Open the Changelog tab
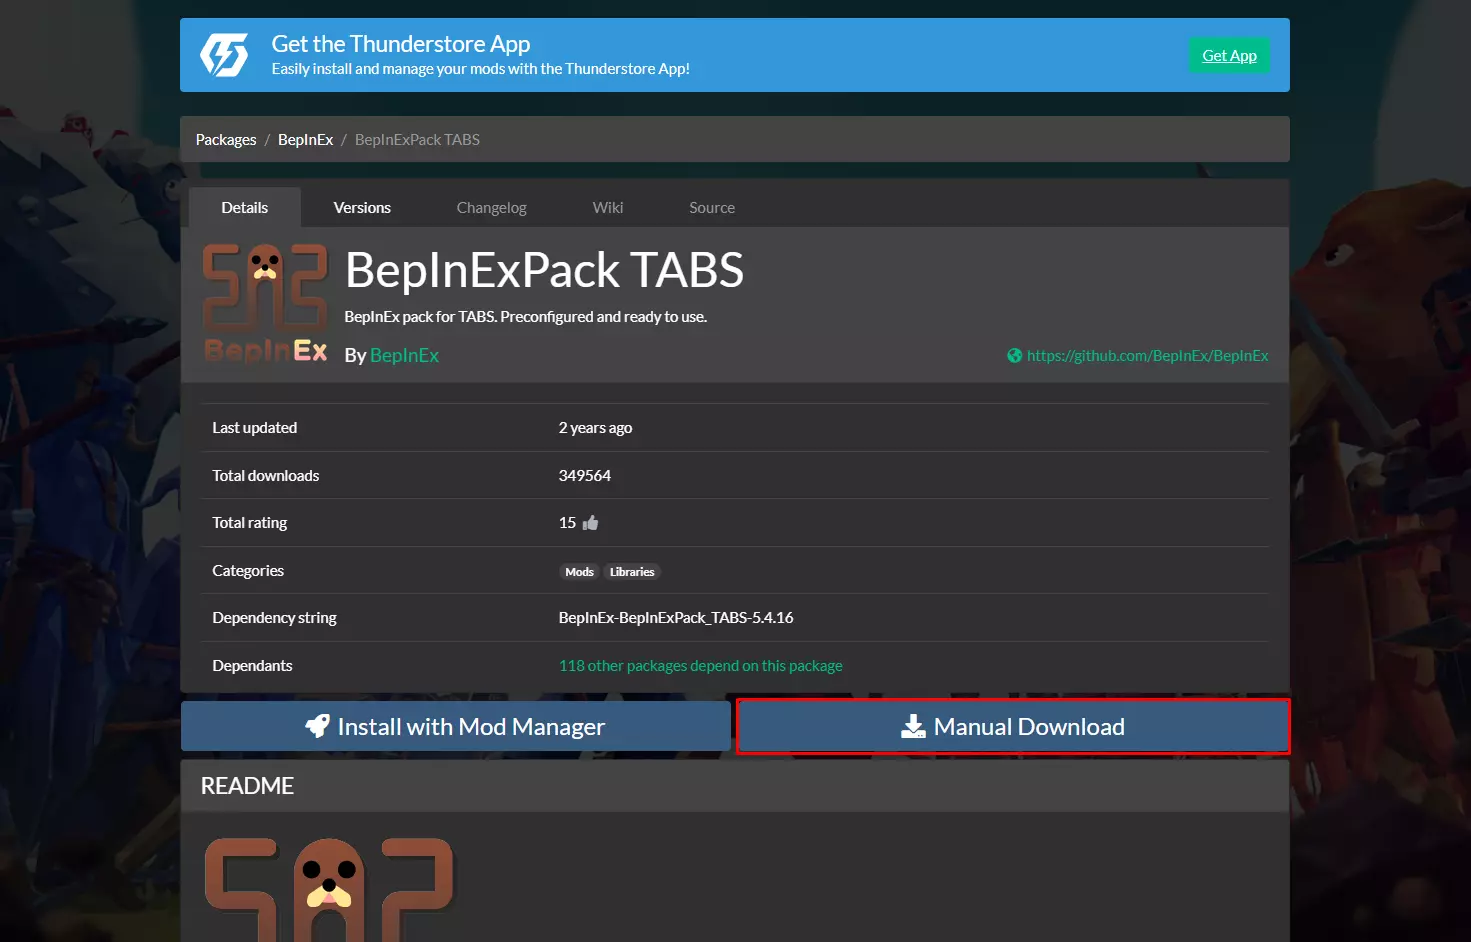 pyautogui.click(x=492, y=208)
